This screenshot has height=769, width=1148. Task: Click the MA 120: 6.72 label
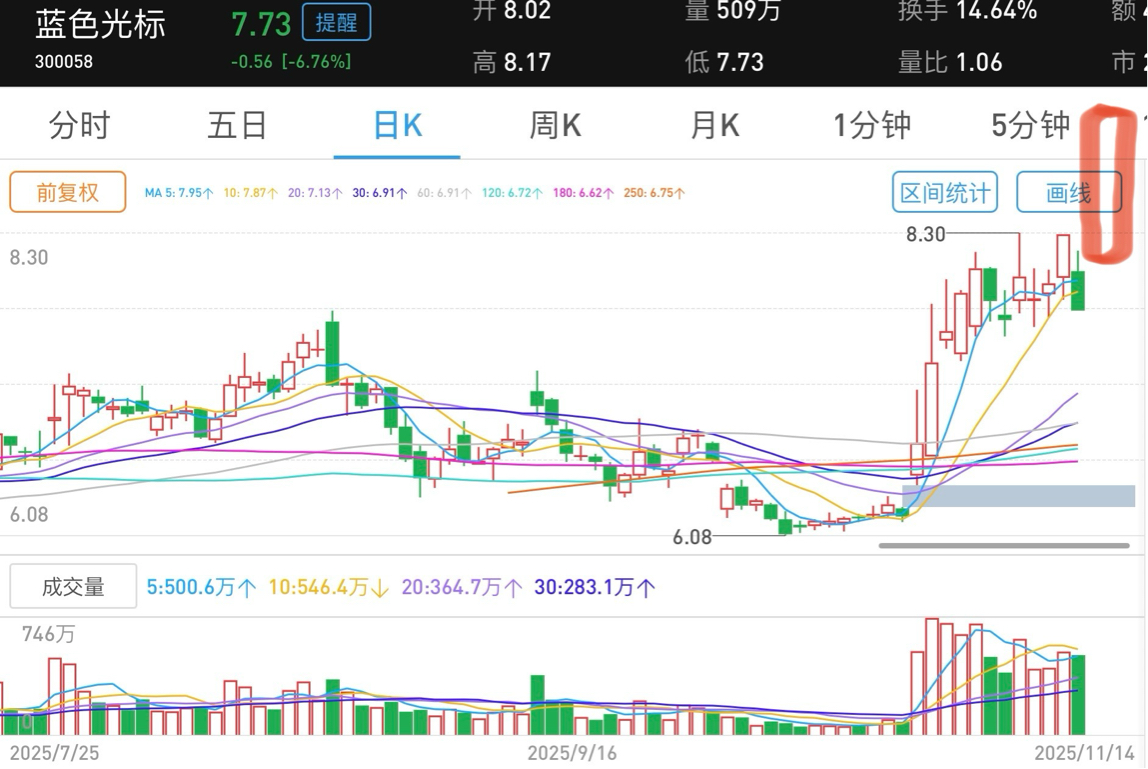[512, 193]
